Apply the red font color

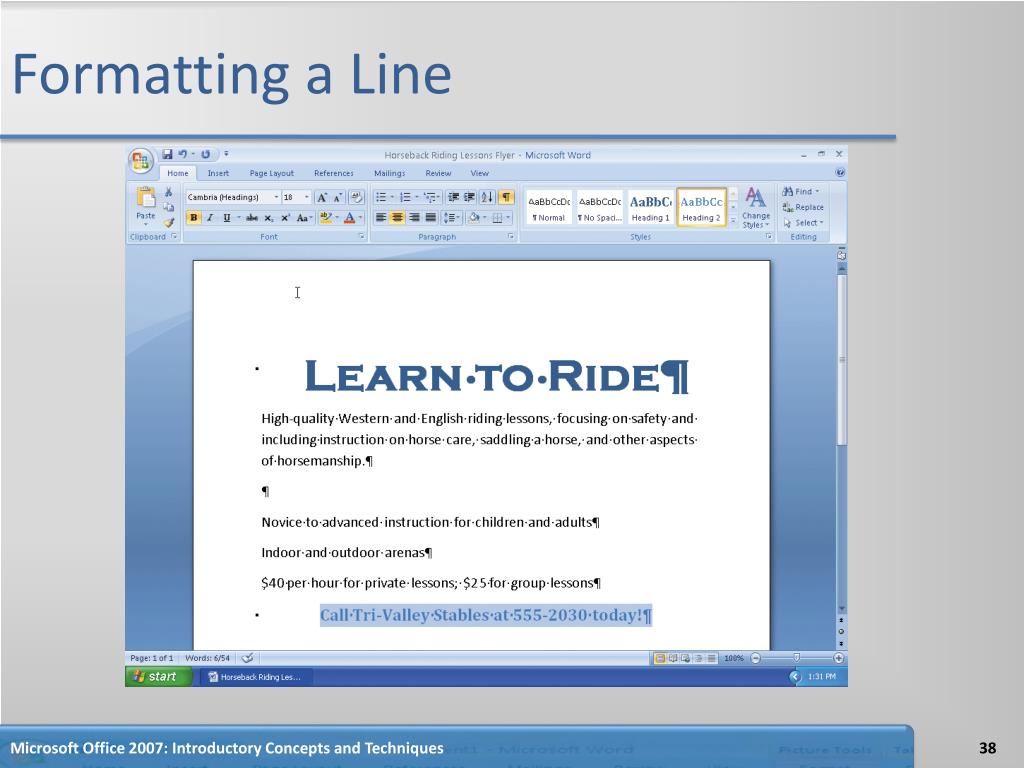coord(349,217)
